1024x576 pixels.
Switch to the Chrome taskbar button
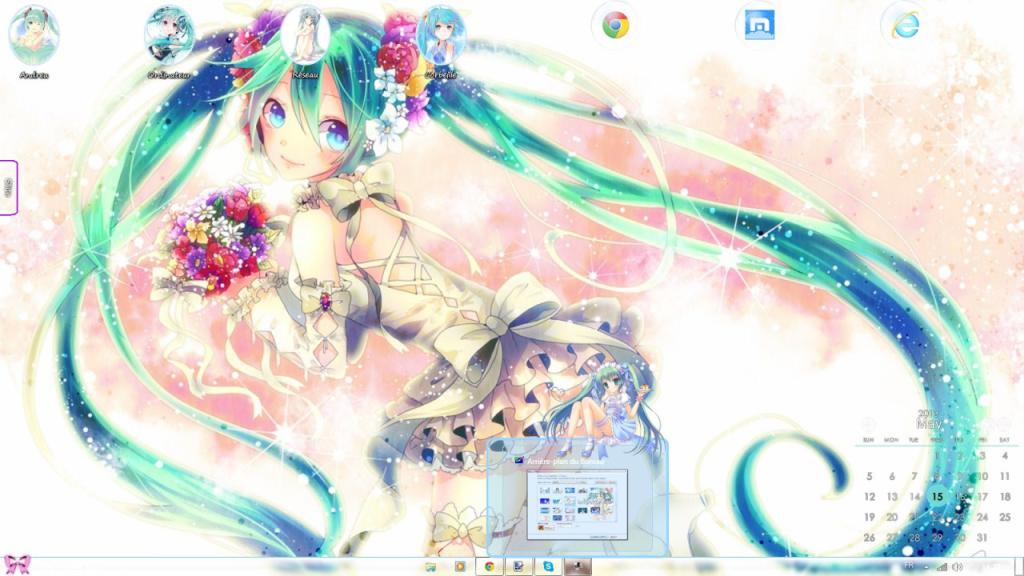[489, 566]
